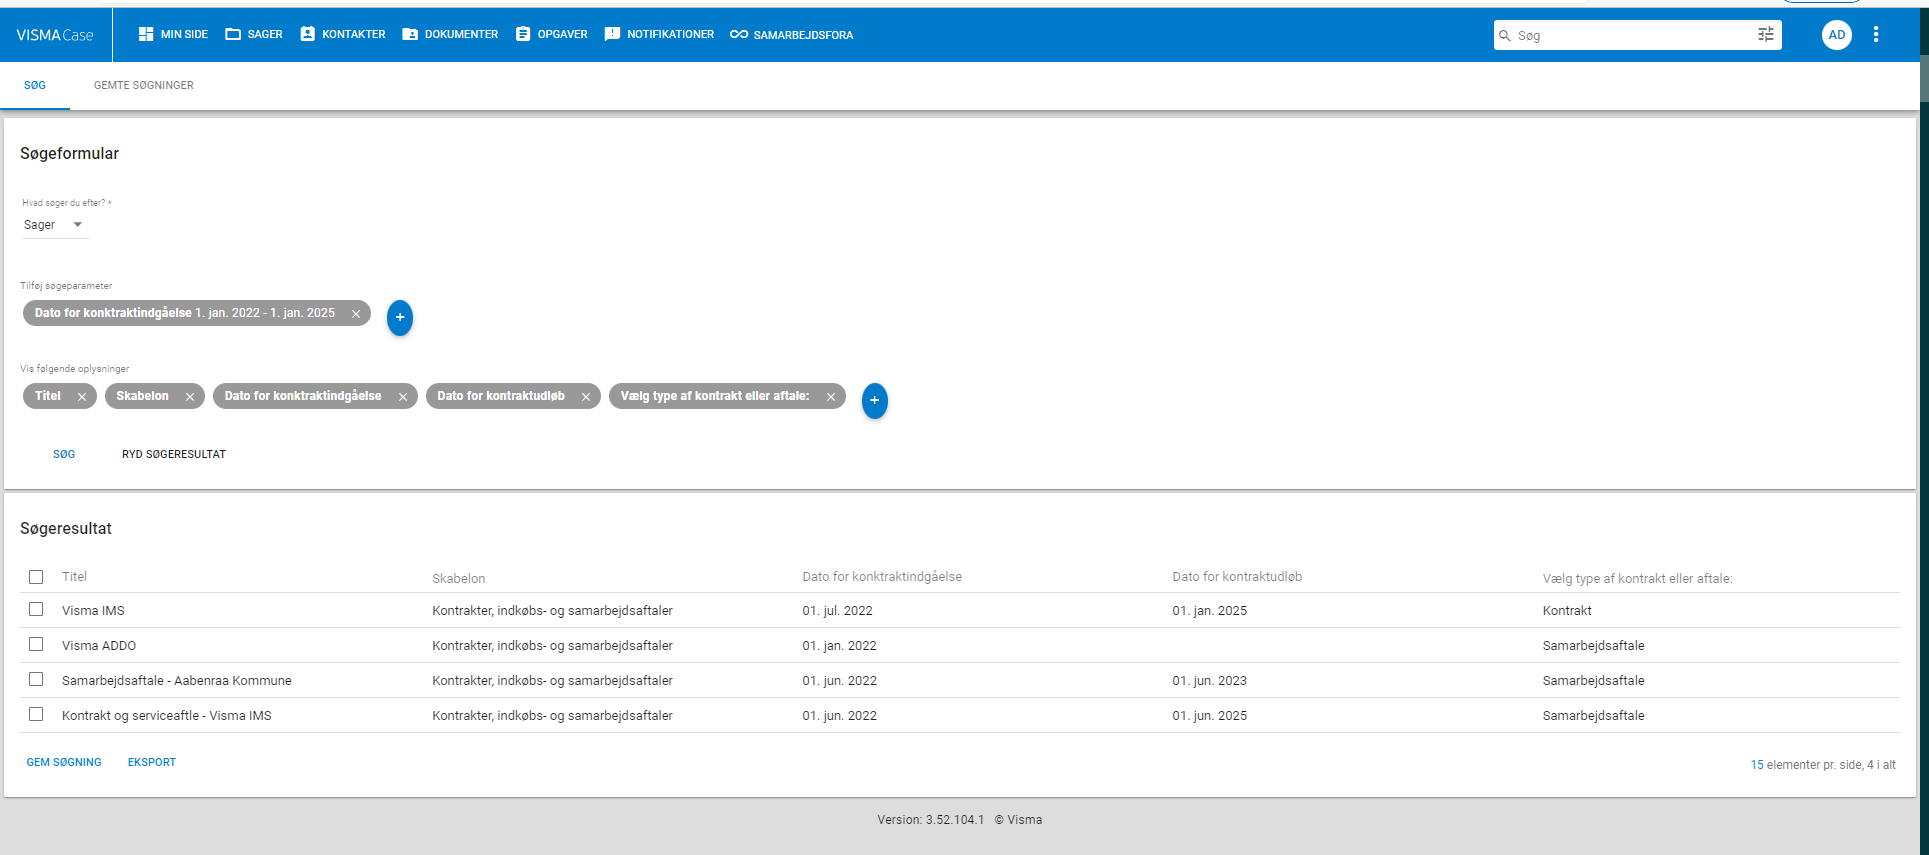Switch to the SØG tab
Image resolution: width=1929 pixels, height=855 pixels.
coord(35,86)
